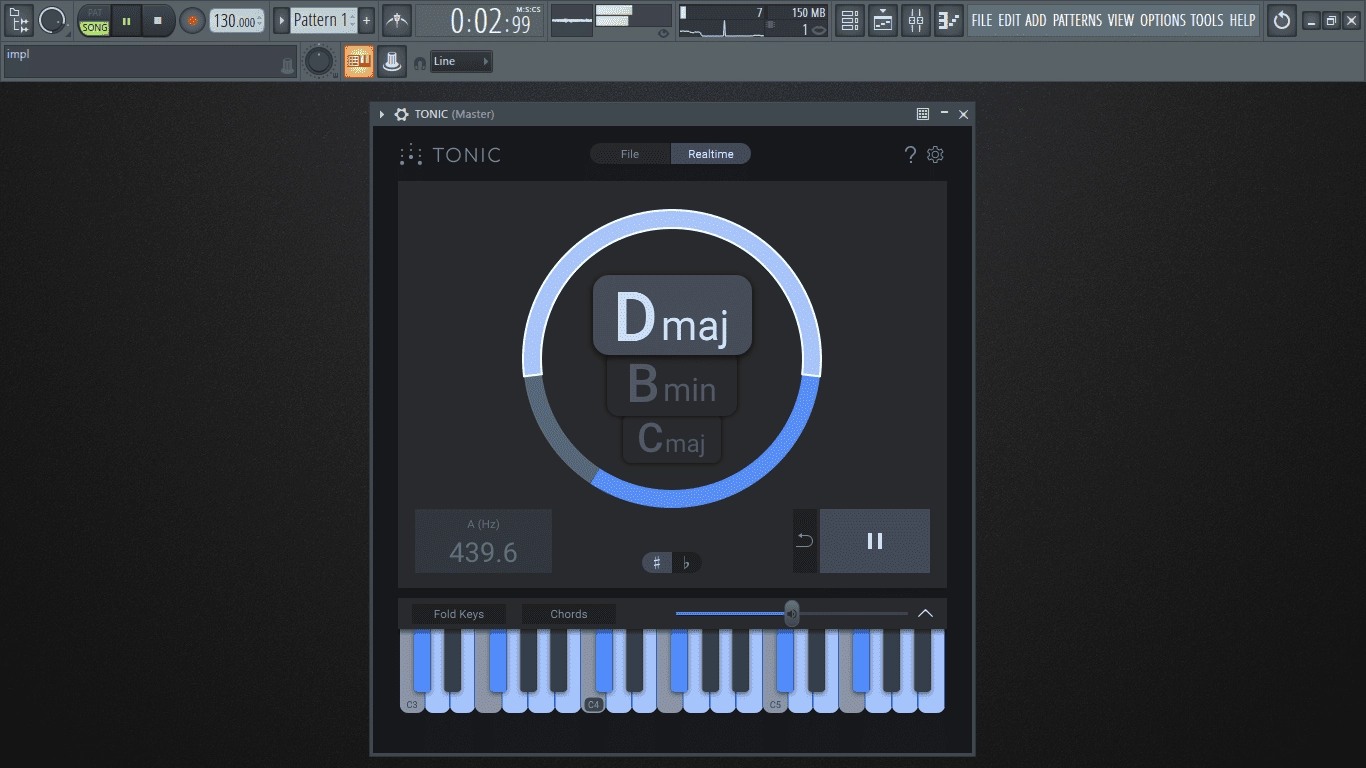This screenshot has height=768, width=1366.
Task: Switch to PAT pattern mode
Action: click(95, 12)
